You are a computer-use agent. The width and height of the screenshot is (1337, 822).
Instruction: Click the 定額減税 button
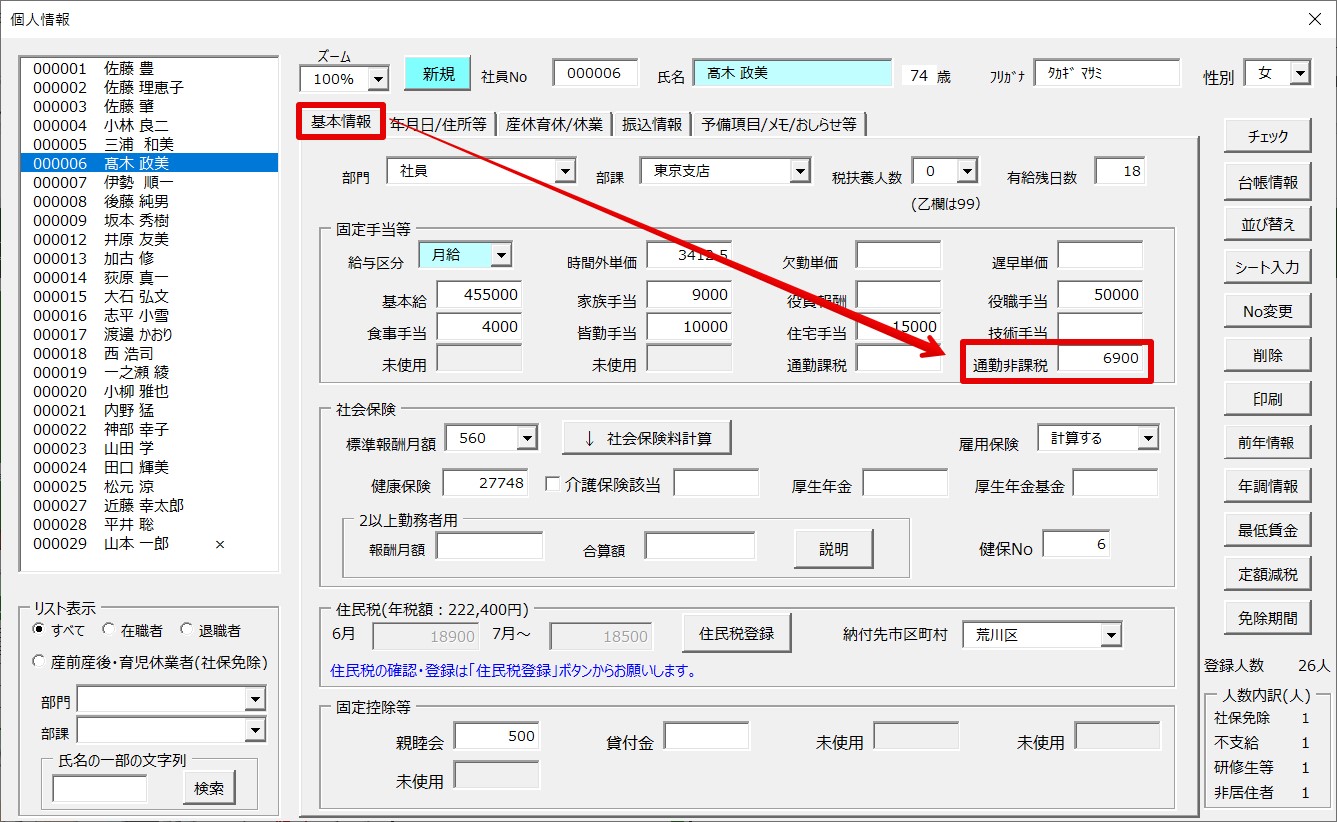(x=1267, y=574)
